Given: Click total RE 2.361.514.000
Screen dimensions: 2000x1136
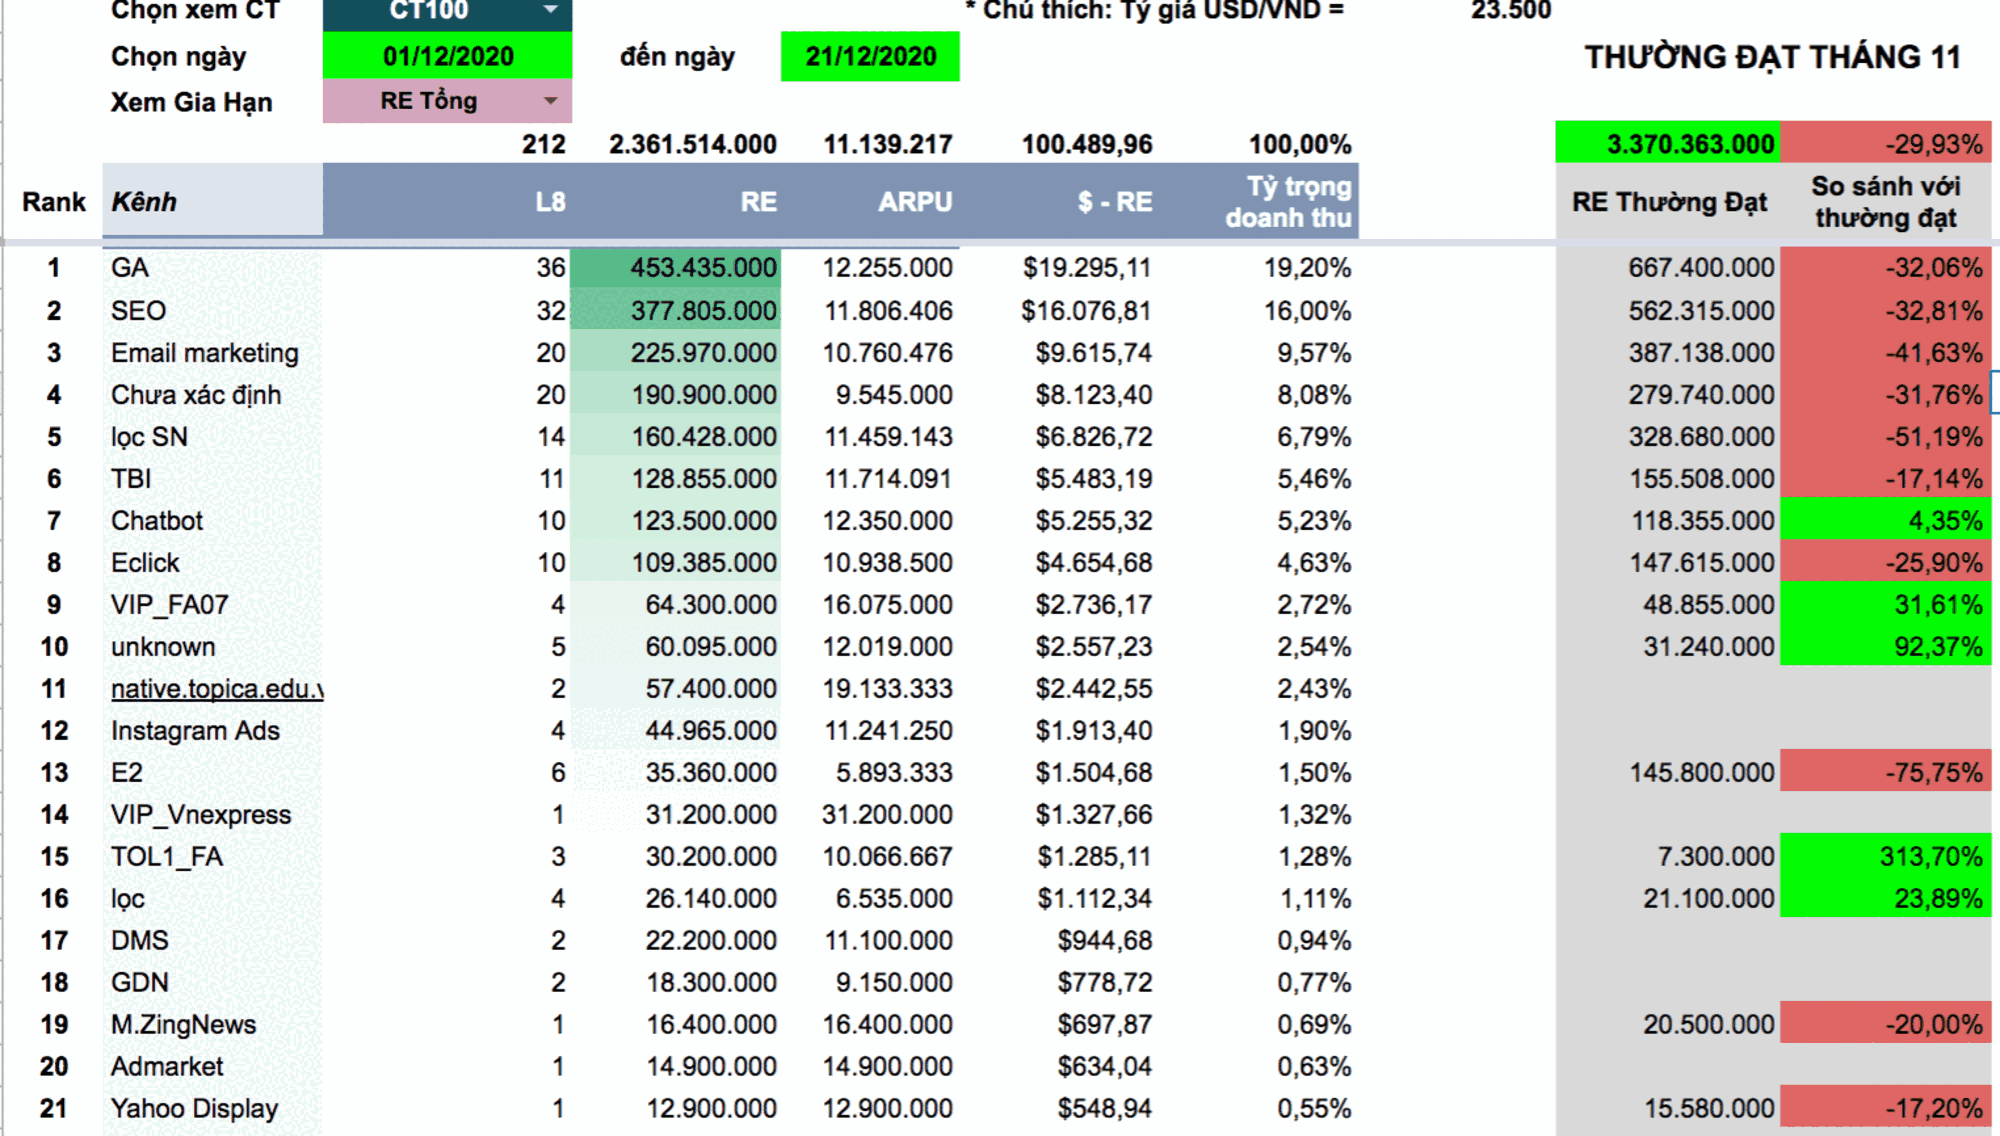Looking at the screenshot, I should tap(693, 145).
